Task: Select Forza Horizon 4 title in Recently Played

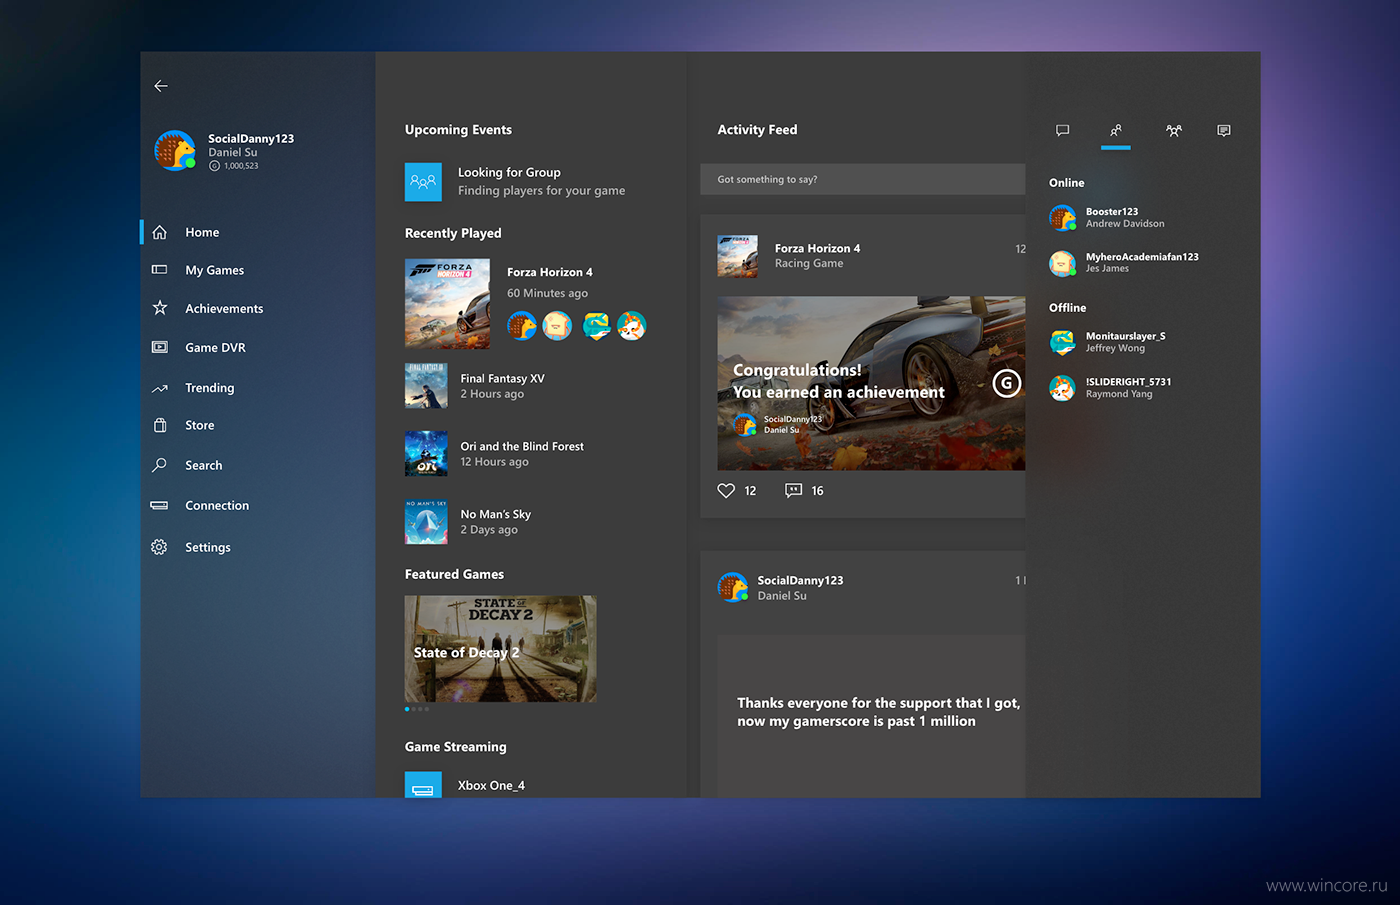Action: (x=549, y=272)
